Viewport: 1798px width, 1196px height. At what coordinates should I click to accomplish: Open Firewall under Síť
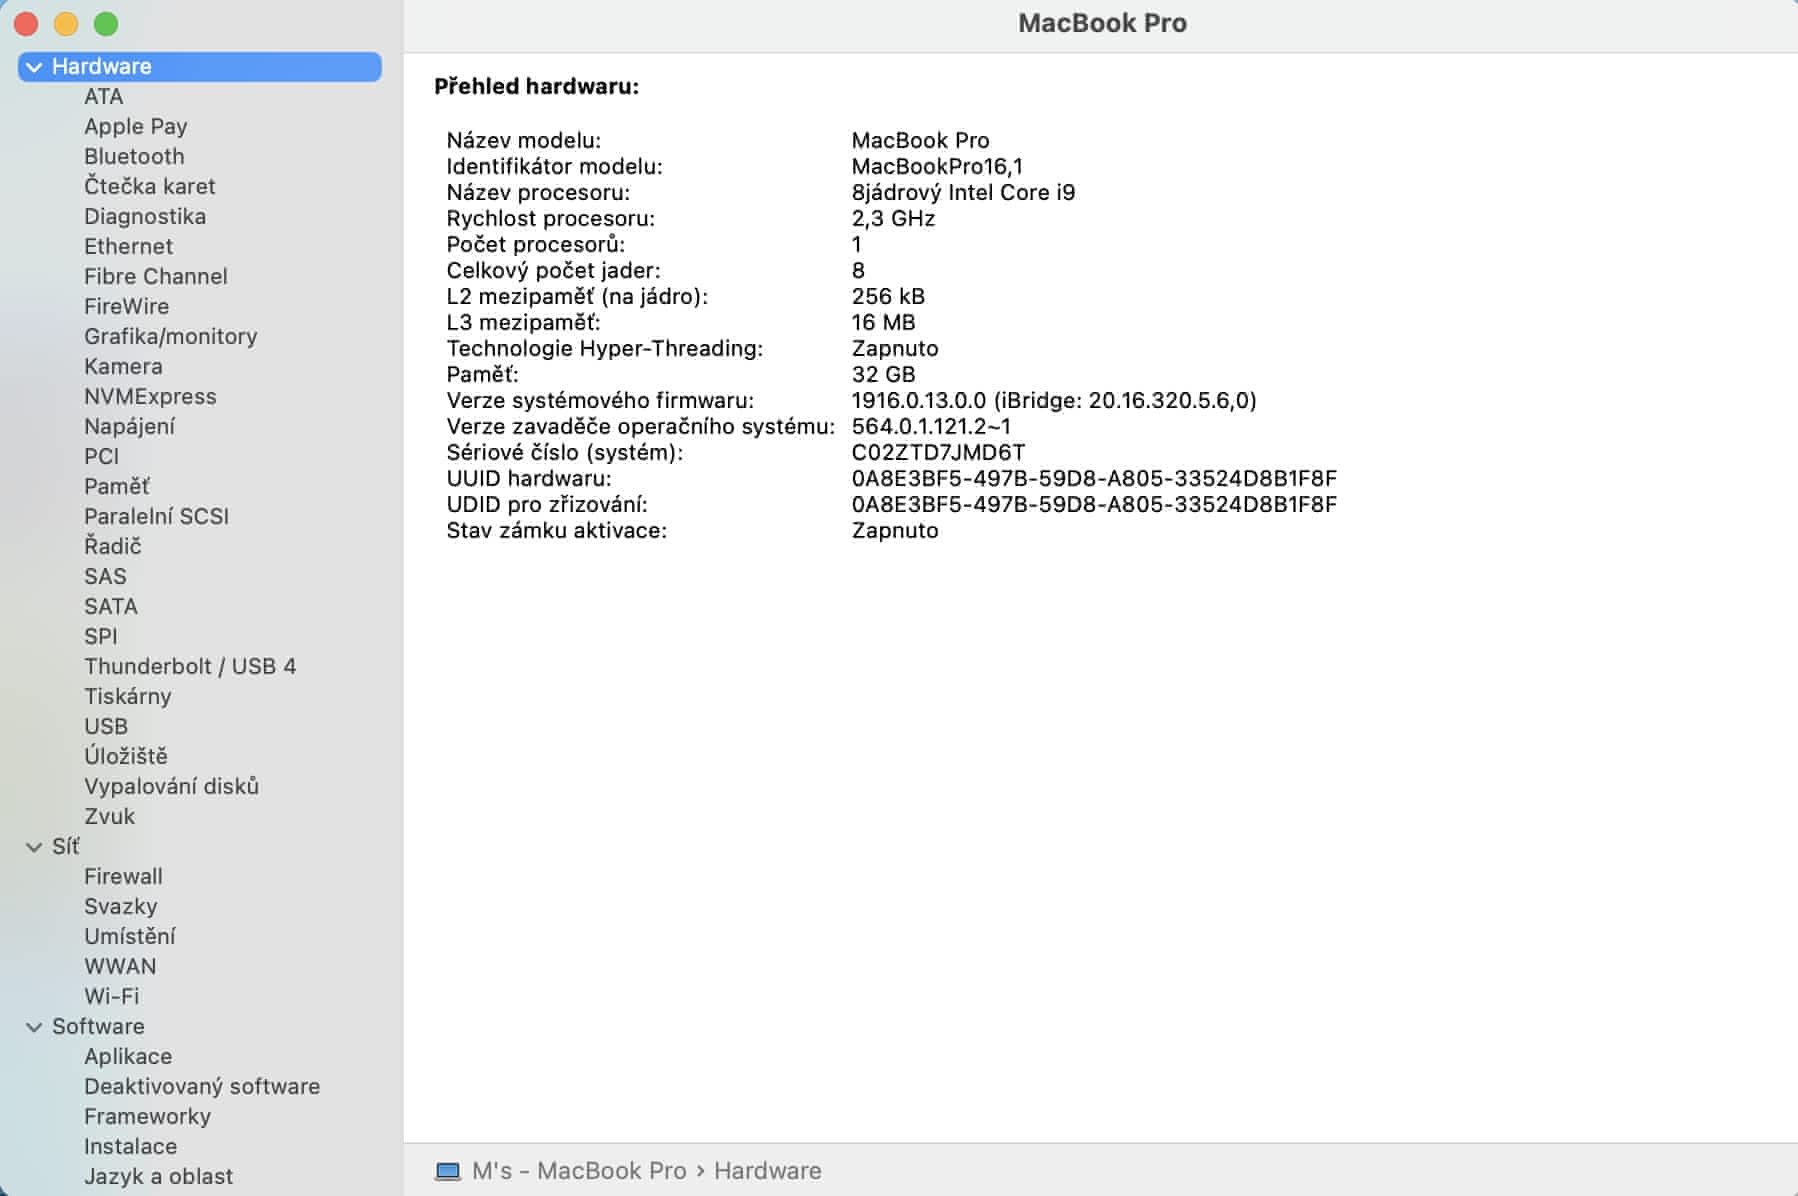click(123, 877)
